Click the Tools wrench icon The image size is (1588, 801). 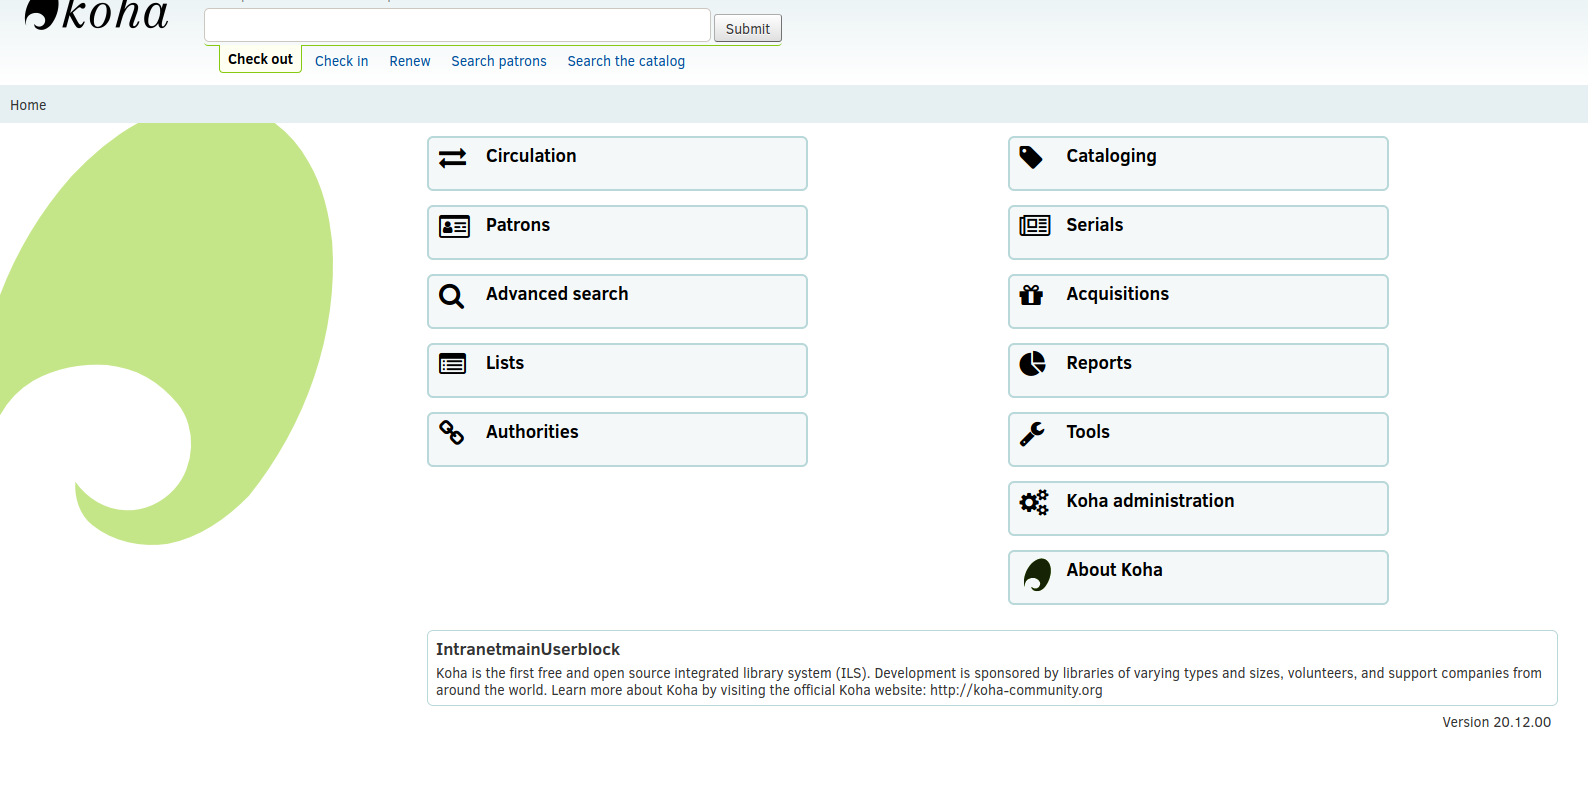point(1032,433)
